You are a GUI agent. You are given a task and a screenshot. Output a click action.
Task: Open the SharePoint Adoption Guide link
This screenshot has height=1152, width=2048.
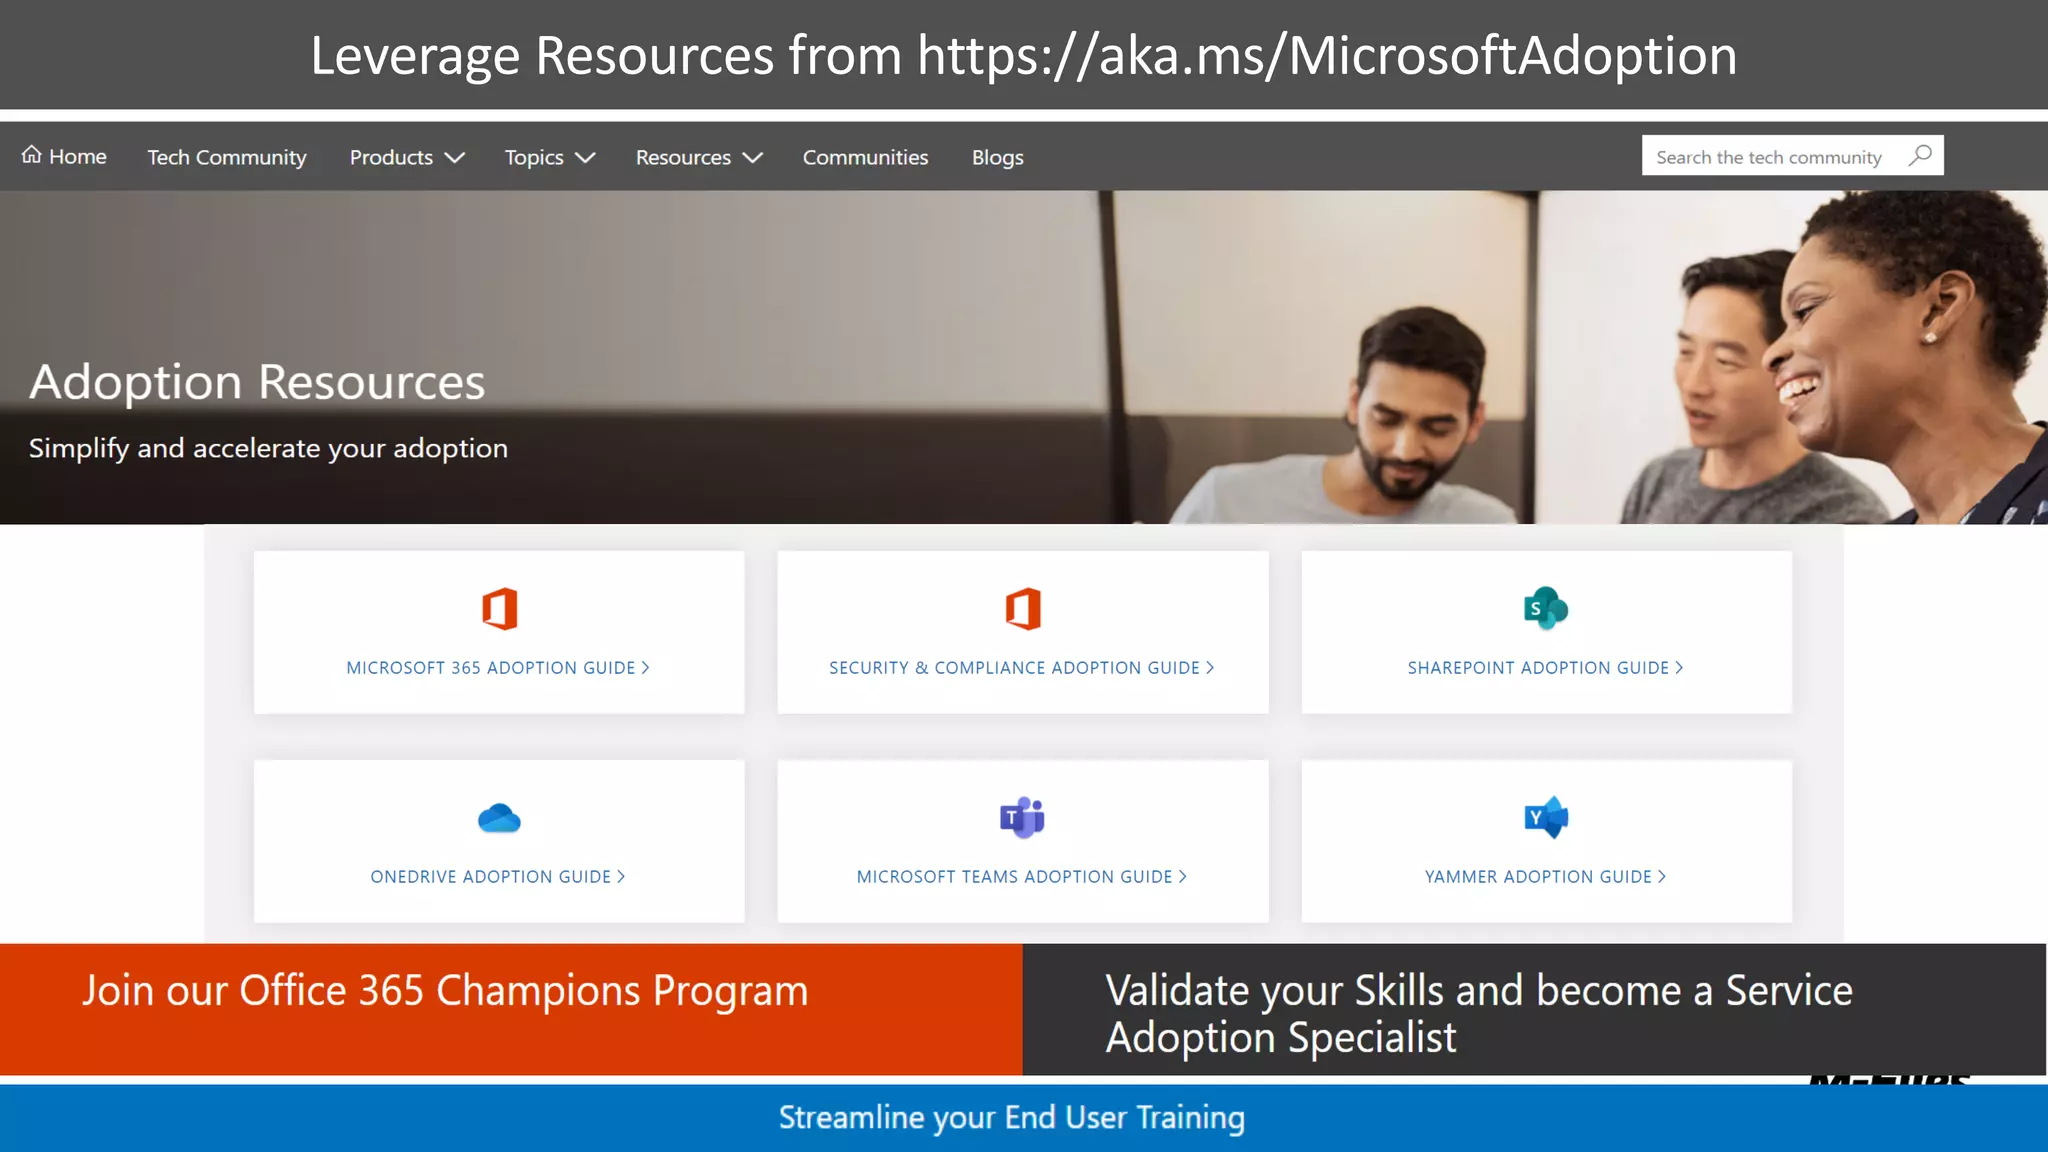pos(1546,667)
